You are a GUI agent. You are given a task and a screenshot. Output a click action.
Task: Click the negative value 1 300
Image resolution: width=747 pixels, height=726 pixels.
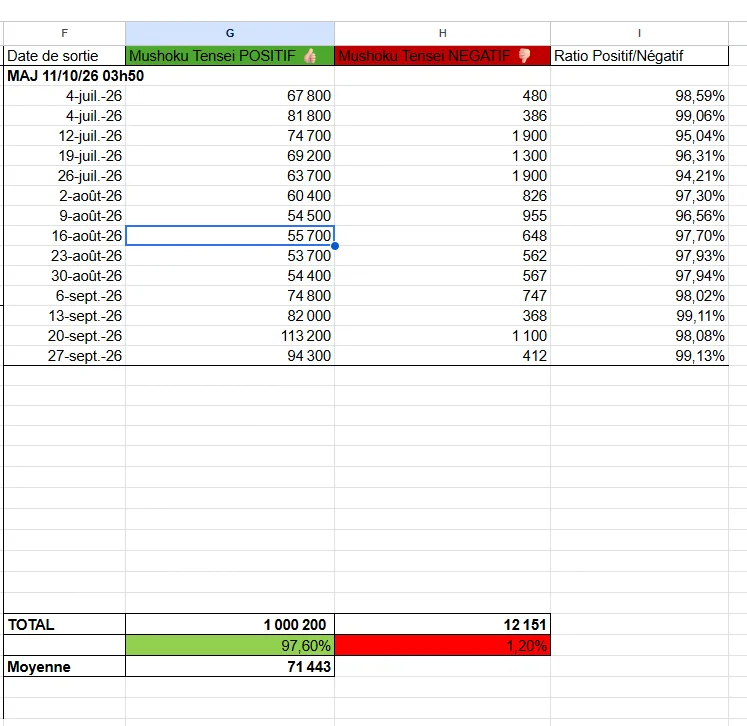[443, 156]
